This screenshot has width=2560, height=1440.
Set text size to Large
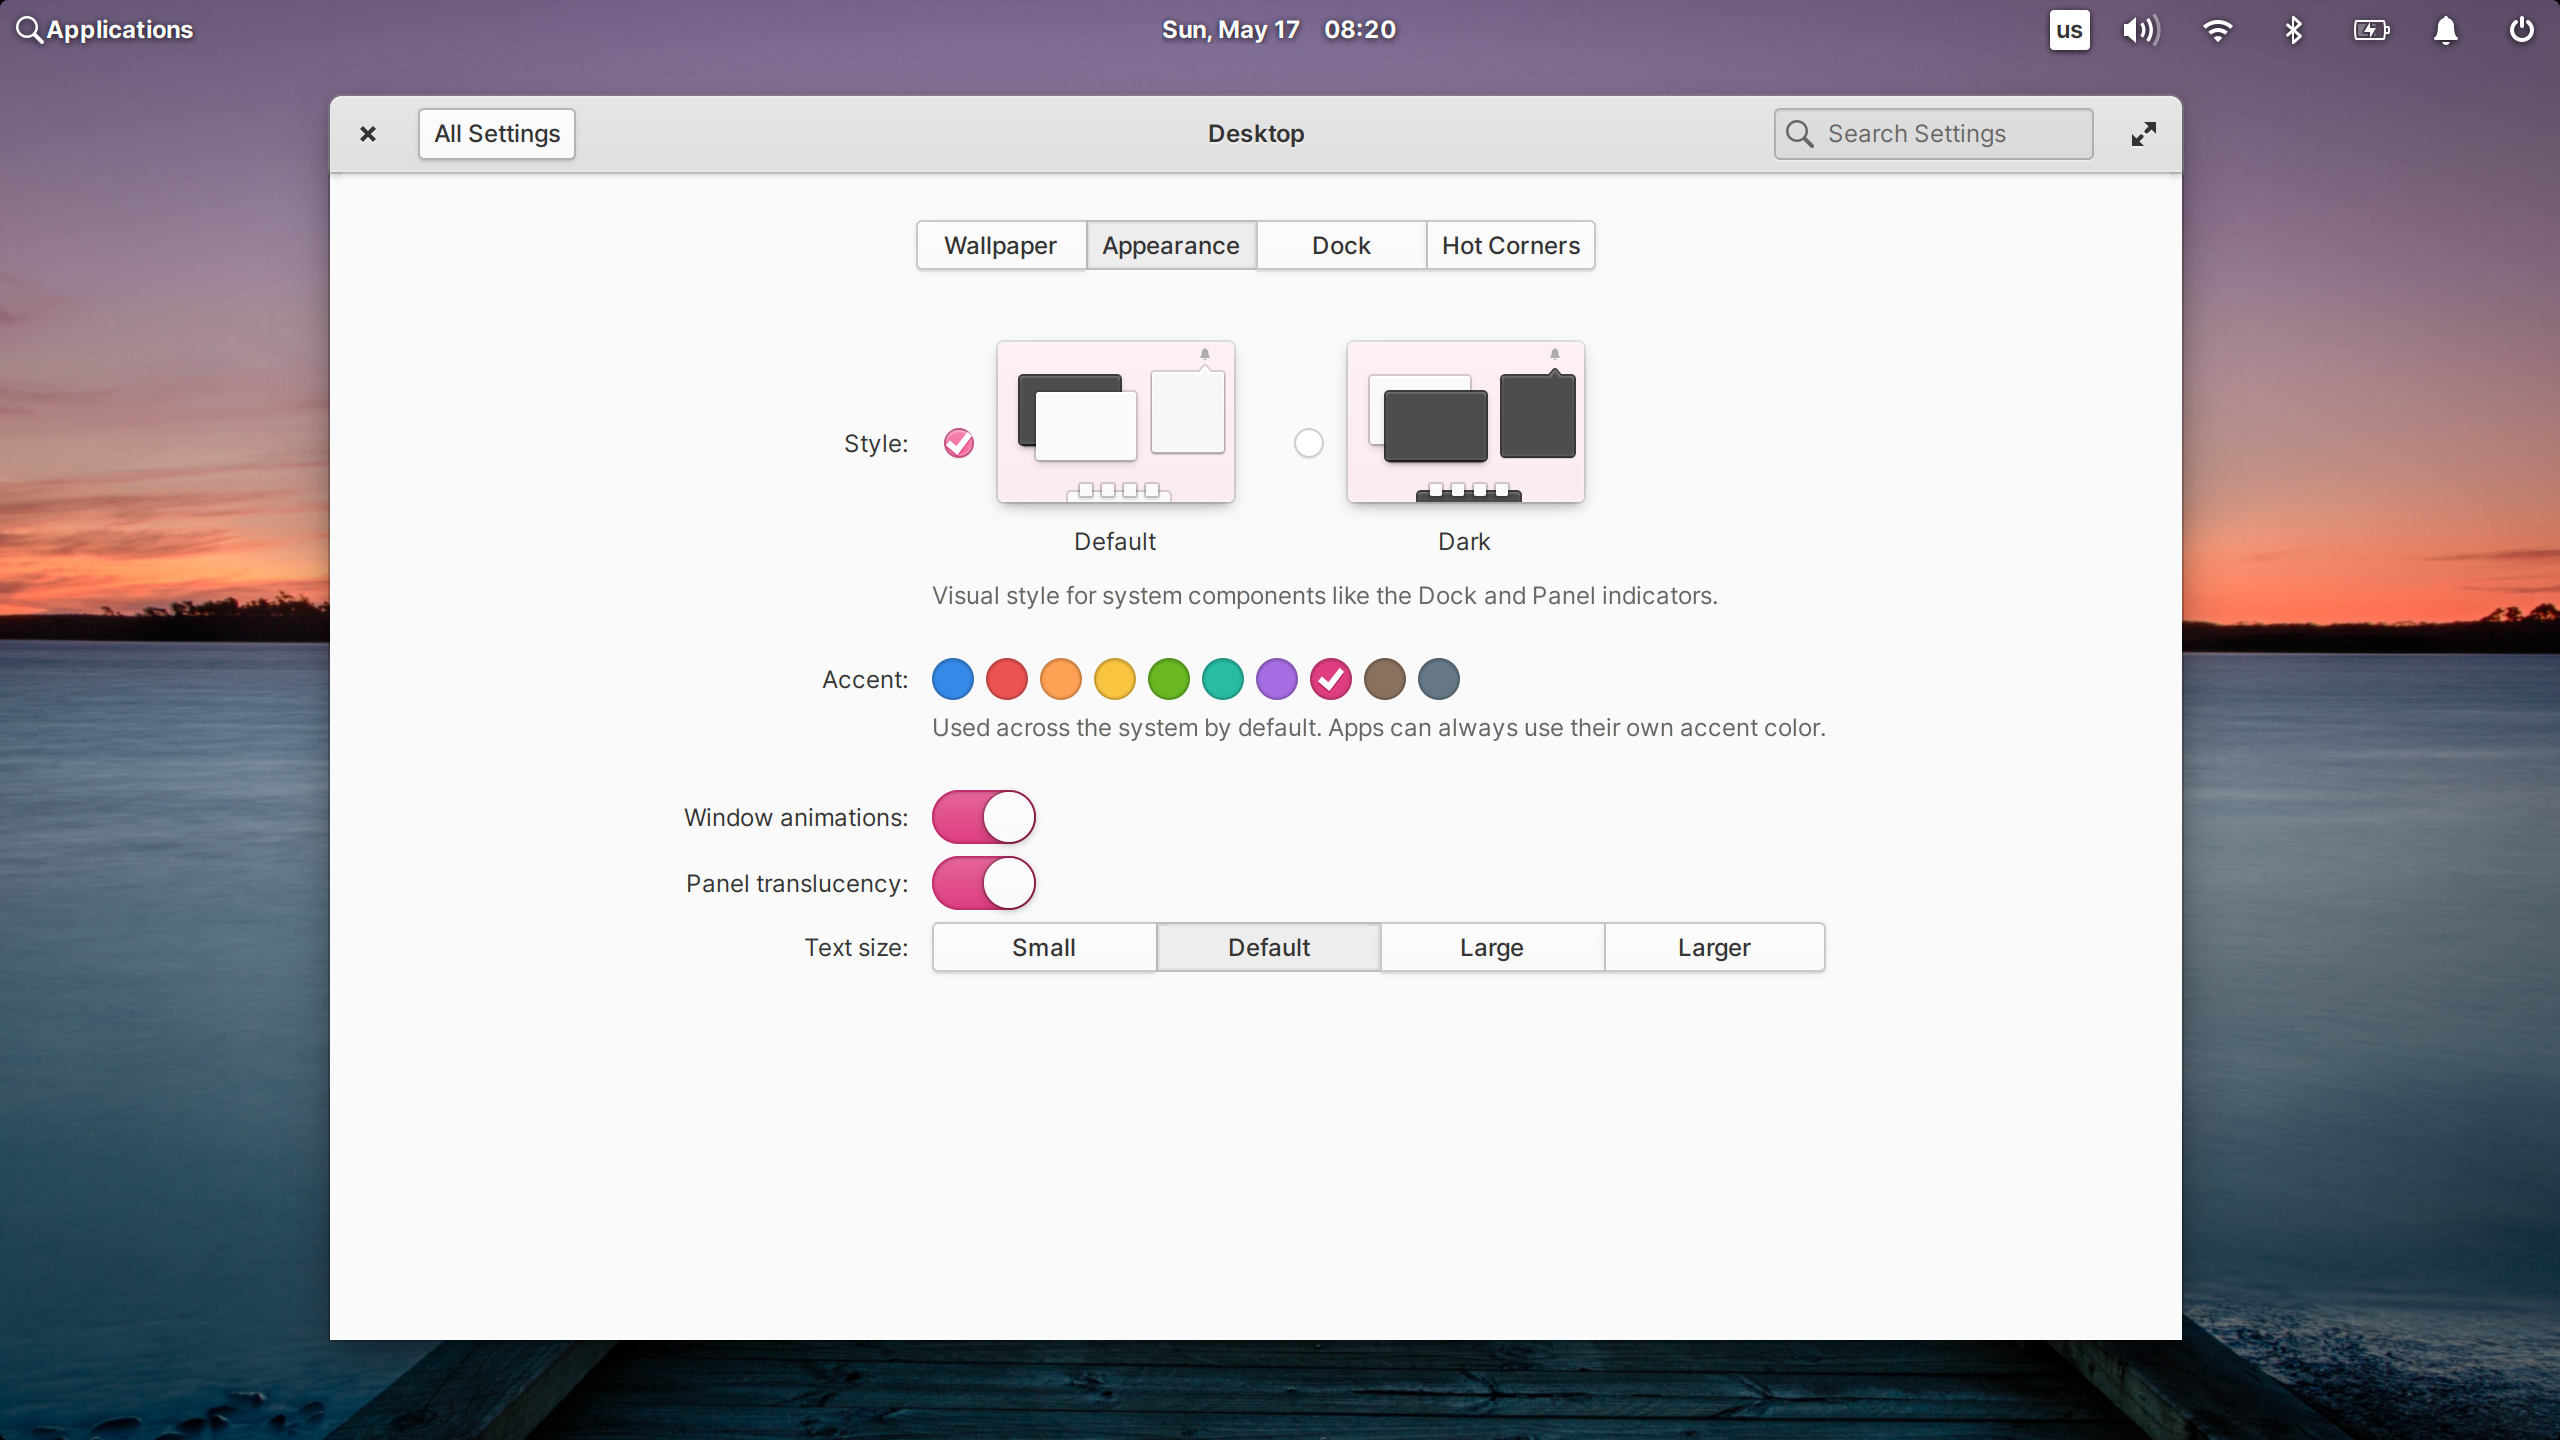(x=1492, y=947)
